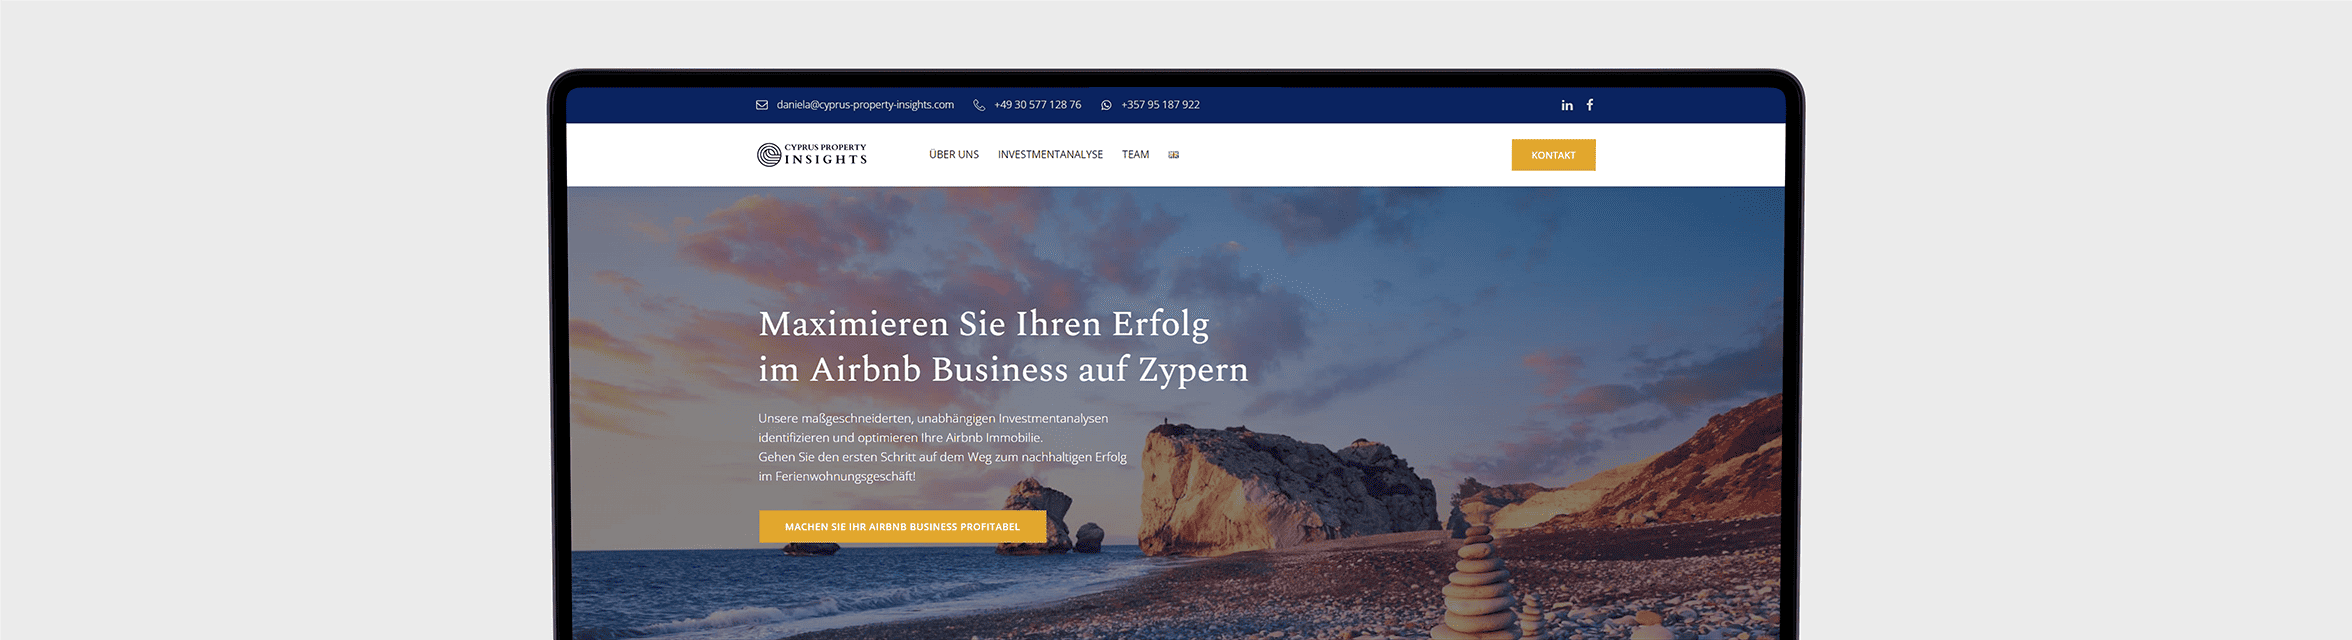Click the paragraph starting Unsere maßgeschneiderten

click(942, 447)
